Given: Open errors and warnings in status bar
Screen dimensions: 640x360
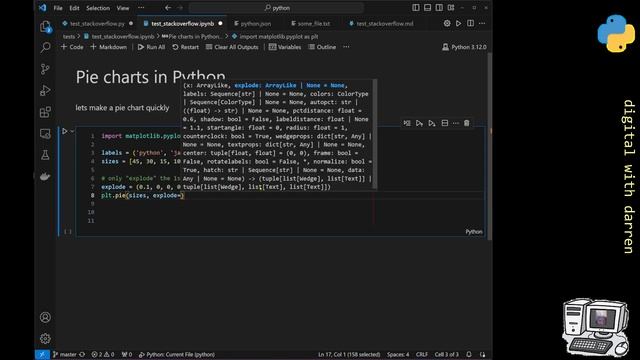Looking at the screenshot, I should (103, 355).
